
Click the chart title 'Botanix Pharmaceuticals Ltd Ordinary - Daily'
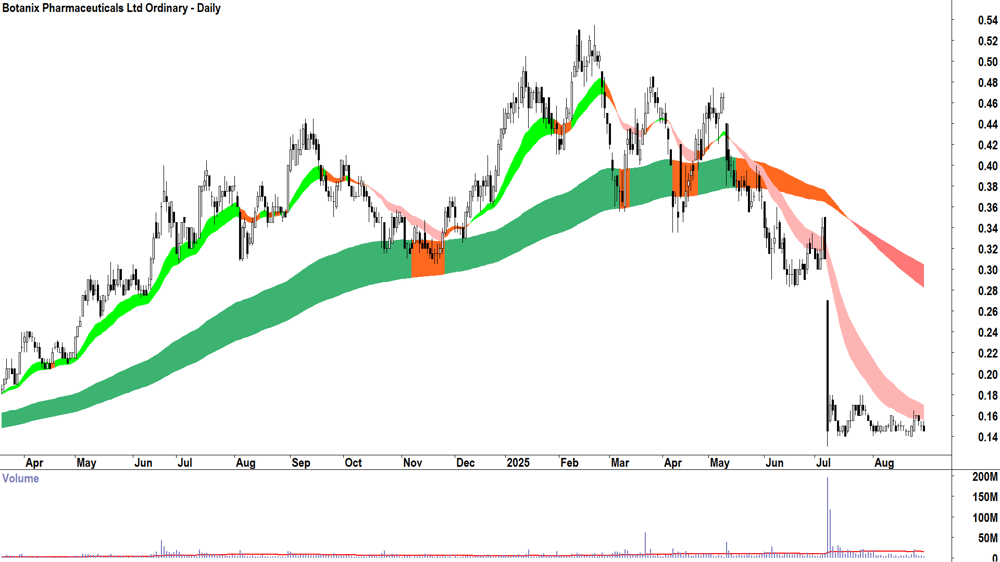(x=112, y=8)
